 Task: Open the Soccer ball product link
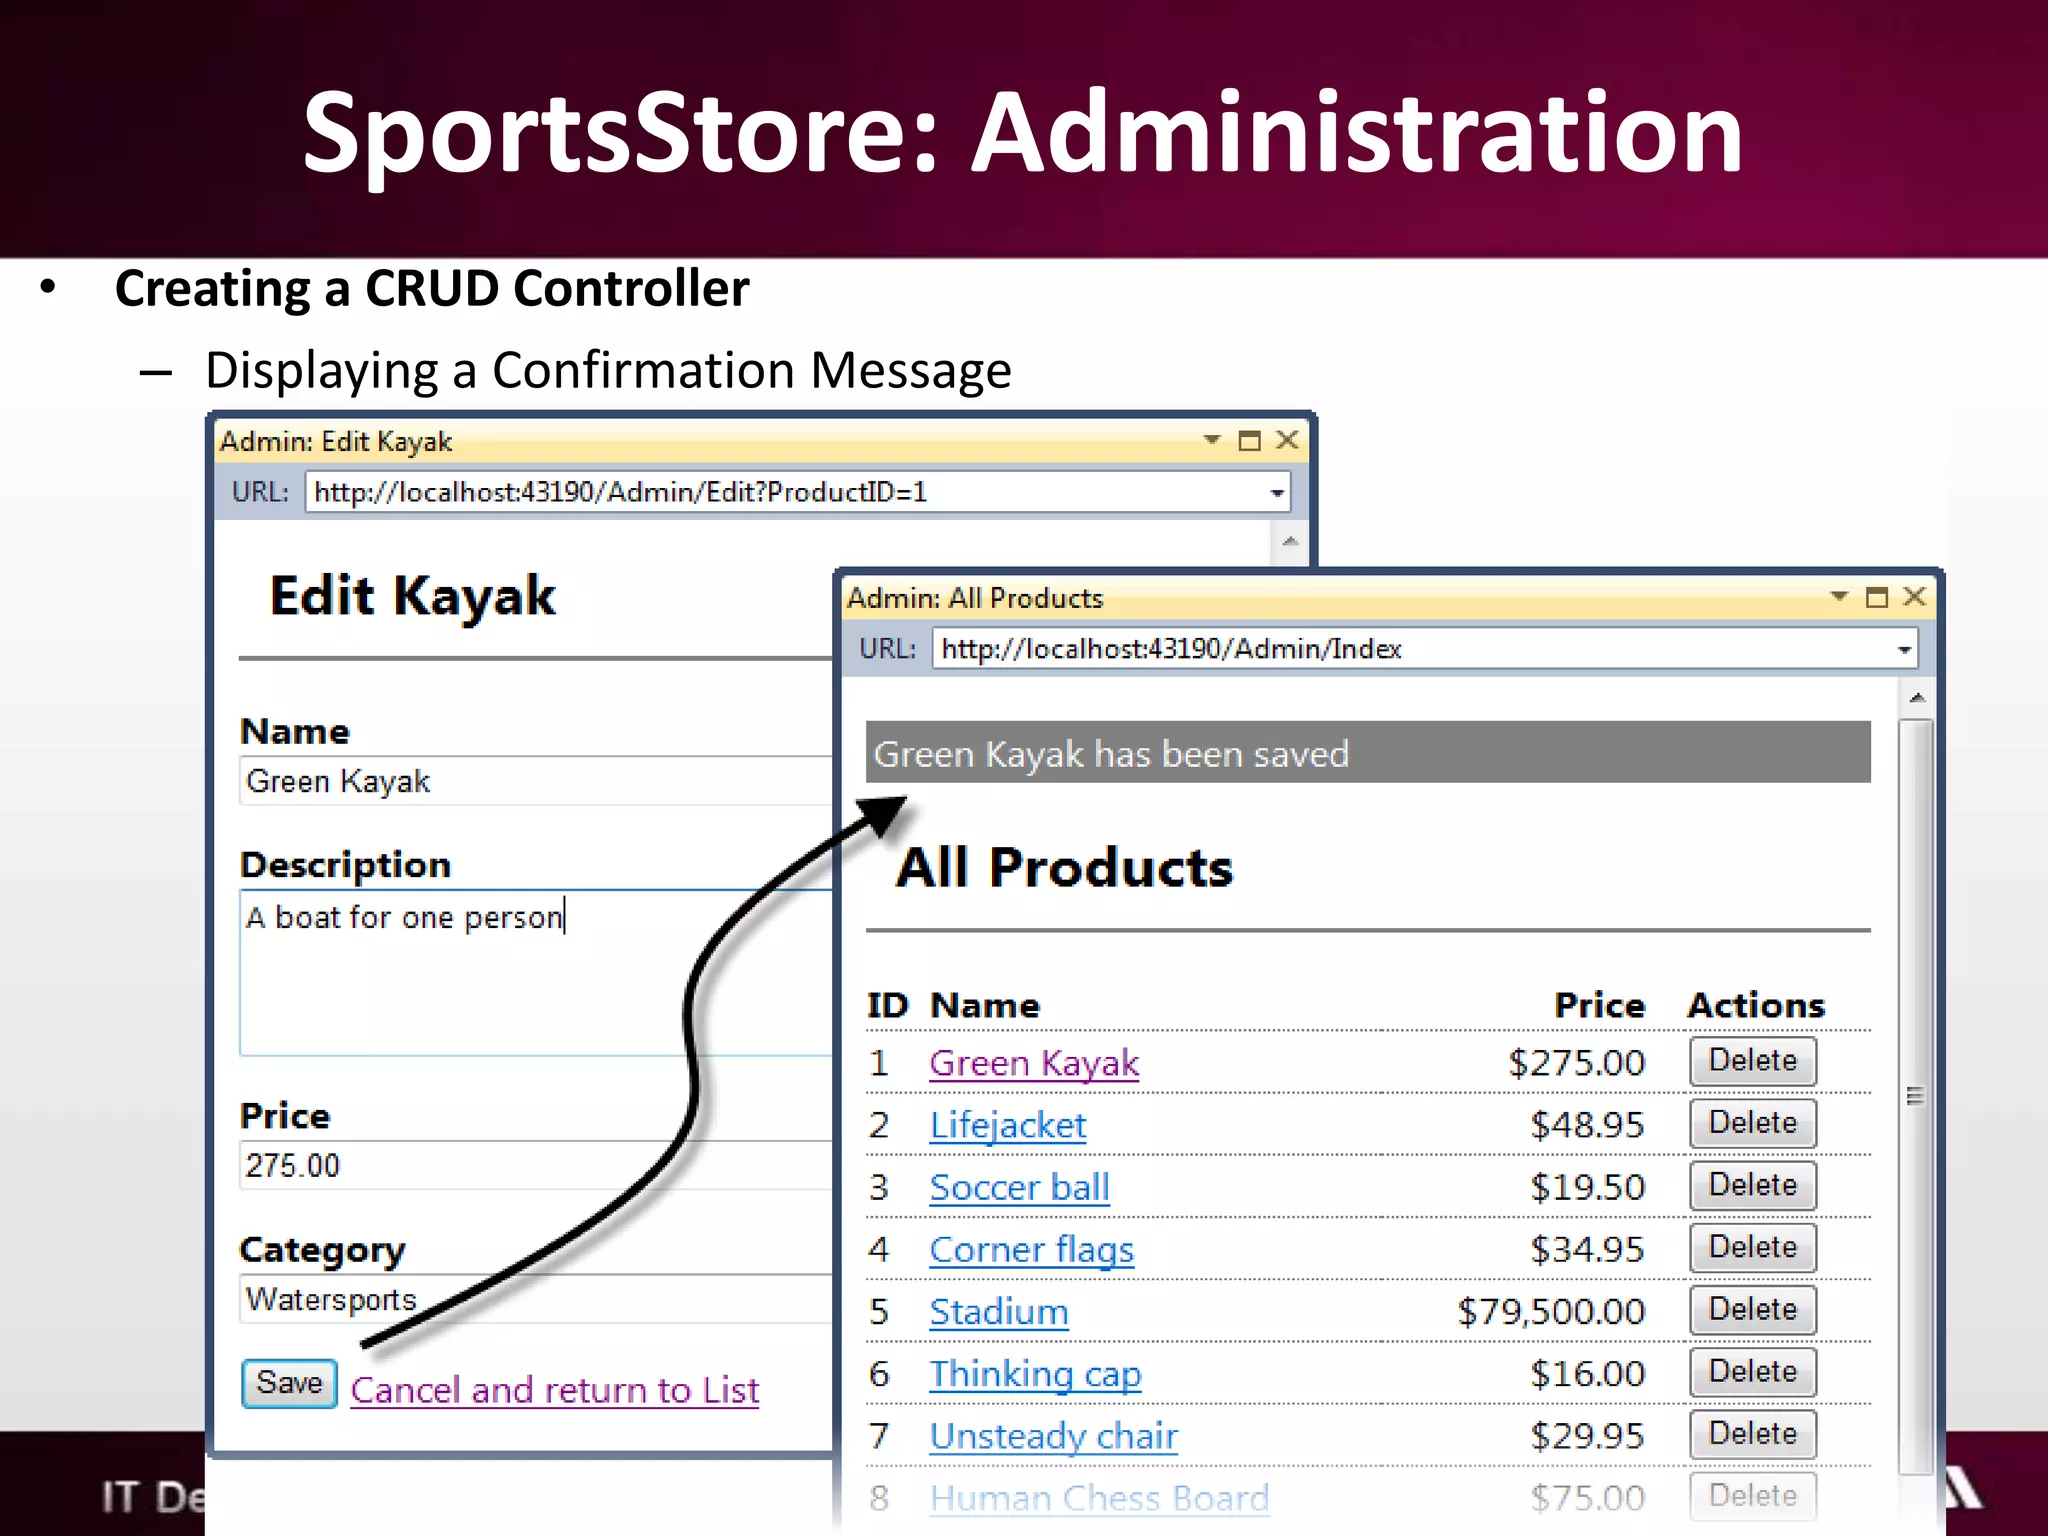coord(1019,1187)
